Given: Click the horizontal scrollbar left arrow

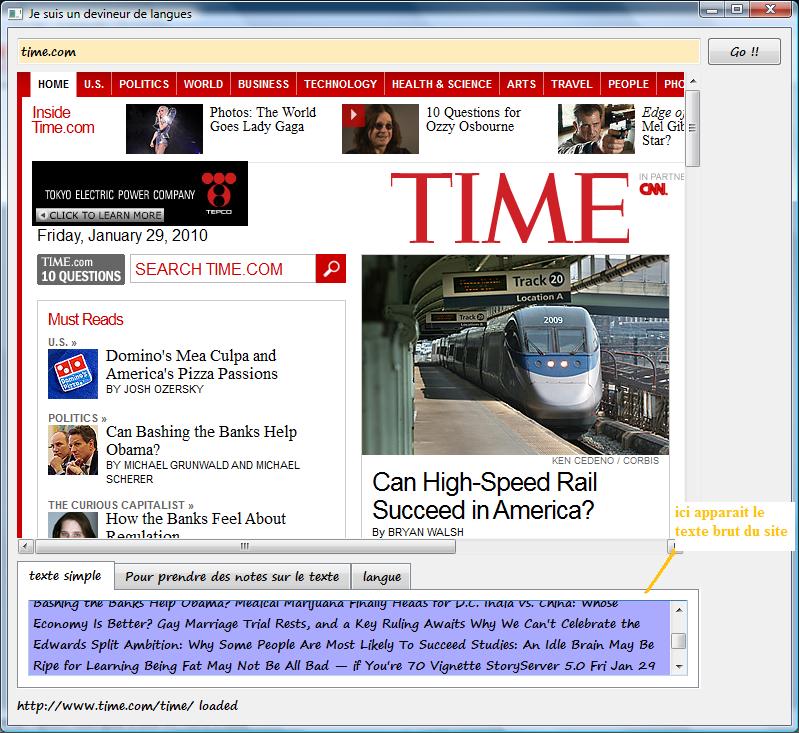Looking at the screenshot, I should (x=25, y=546).
